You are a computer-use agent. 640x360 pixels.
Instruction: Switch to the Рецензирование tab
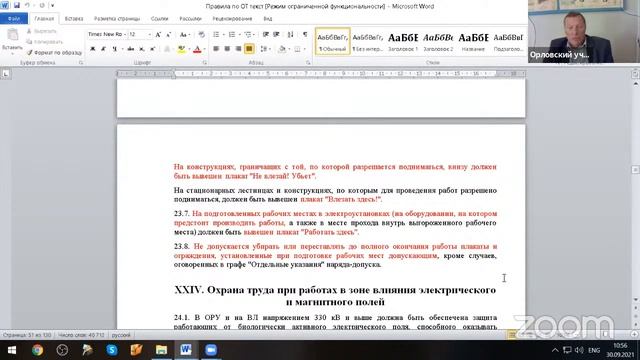tap(232, 19)
